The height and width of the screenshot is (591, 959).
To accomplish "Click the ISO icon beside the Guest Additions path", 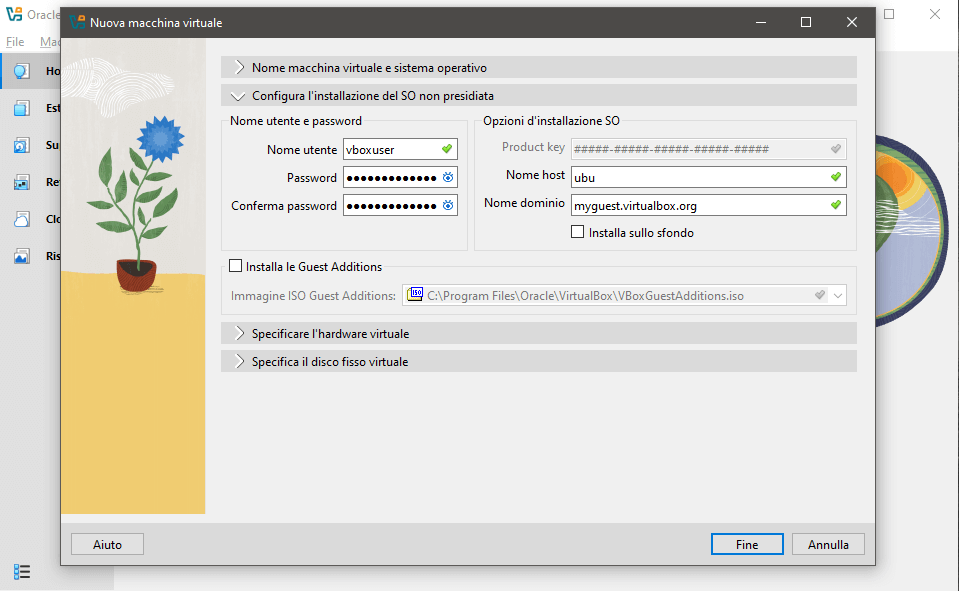I will [415, 294].
